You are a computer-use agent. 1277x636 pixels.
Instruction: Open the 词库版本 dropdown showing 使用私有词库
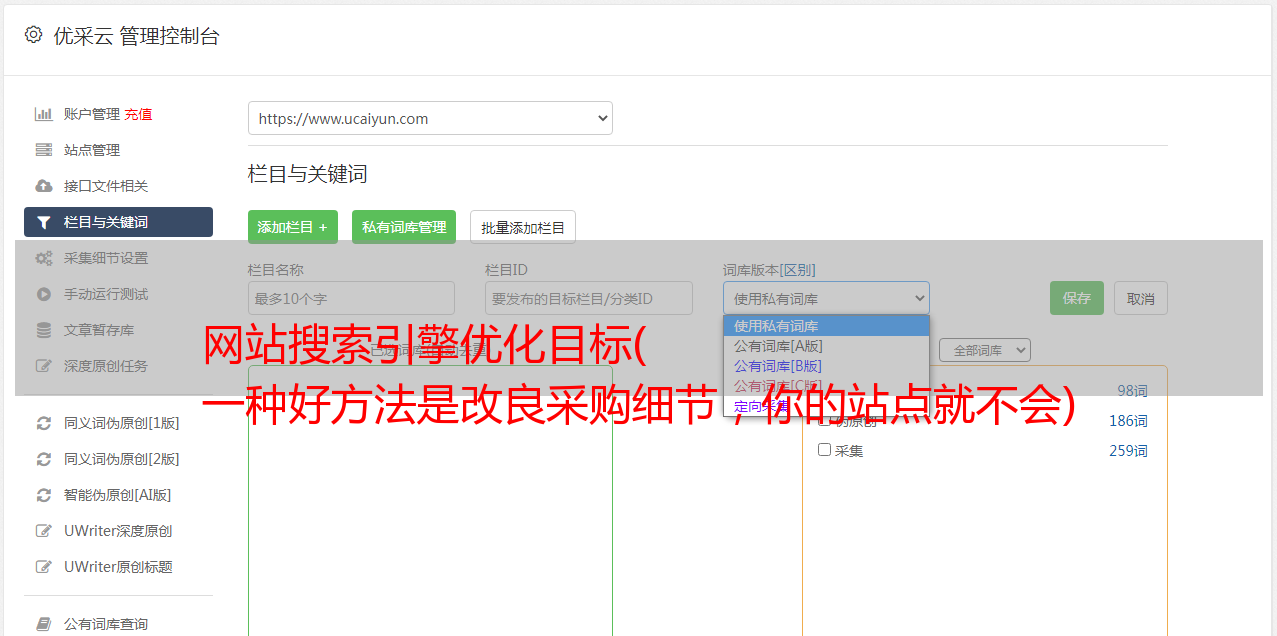pyautogui.click(x=826, y=298)
